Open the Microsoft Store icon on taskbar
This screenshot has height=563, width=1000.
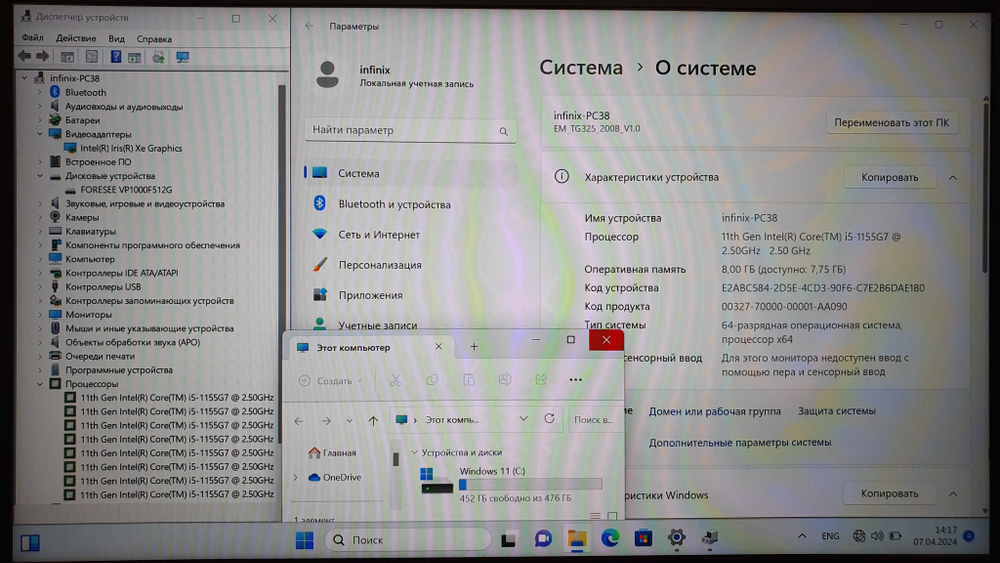[643, 539]
